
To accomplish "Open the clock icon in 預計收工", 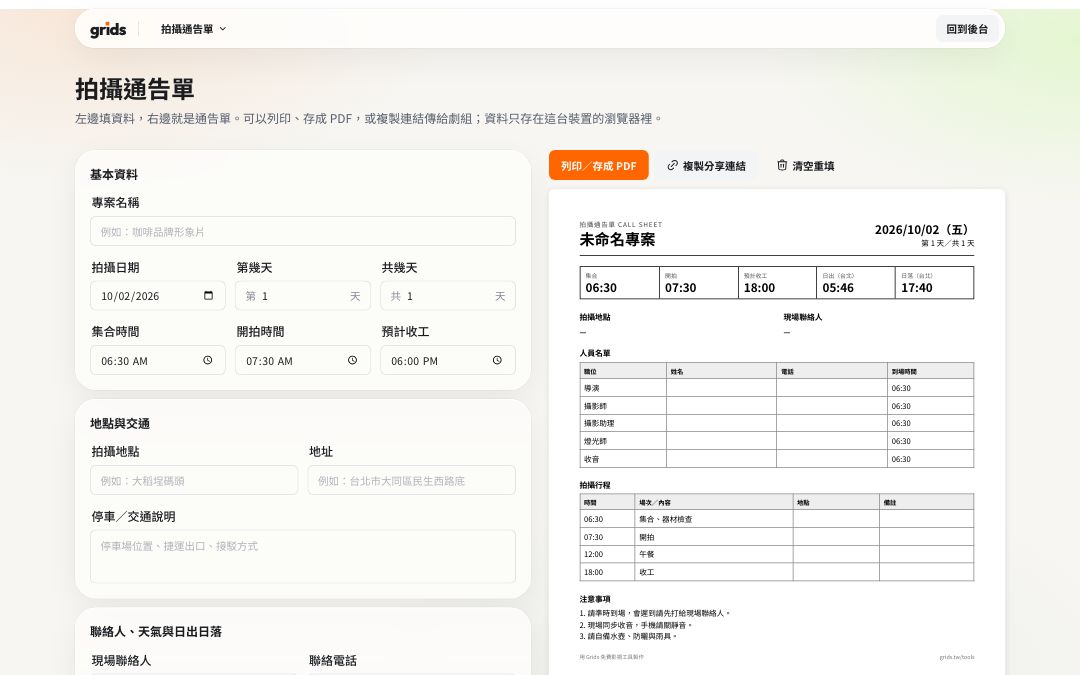I will (497, 360).
